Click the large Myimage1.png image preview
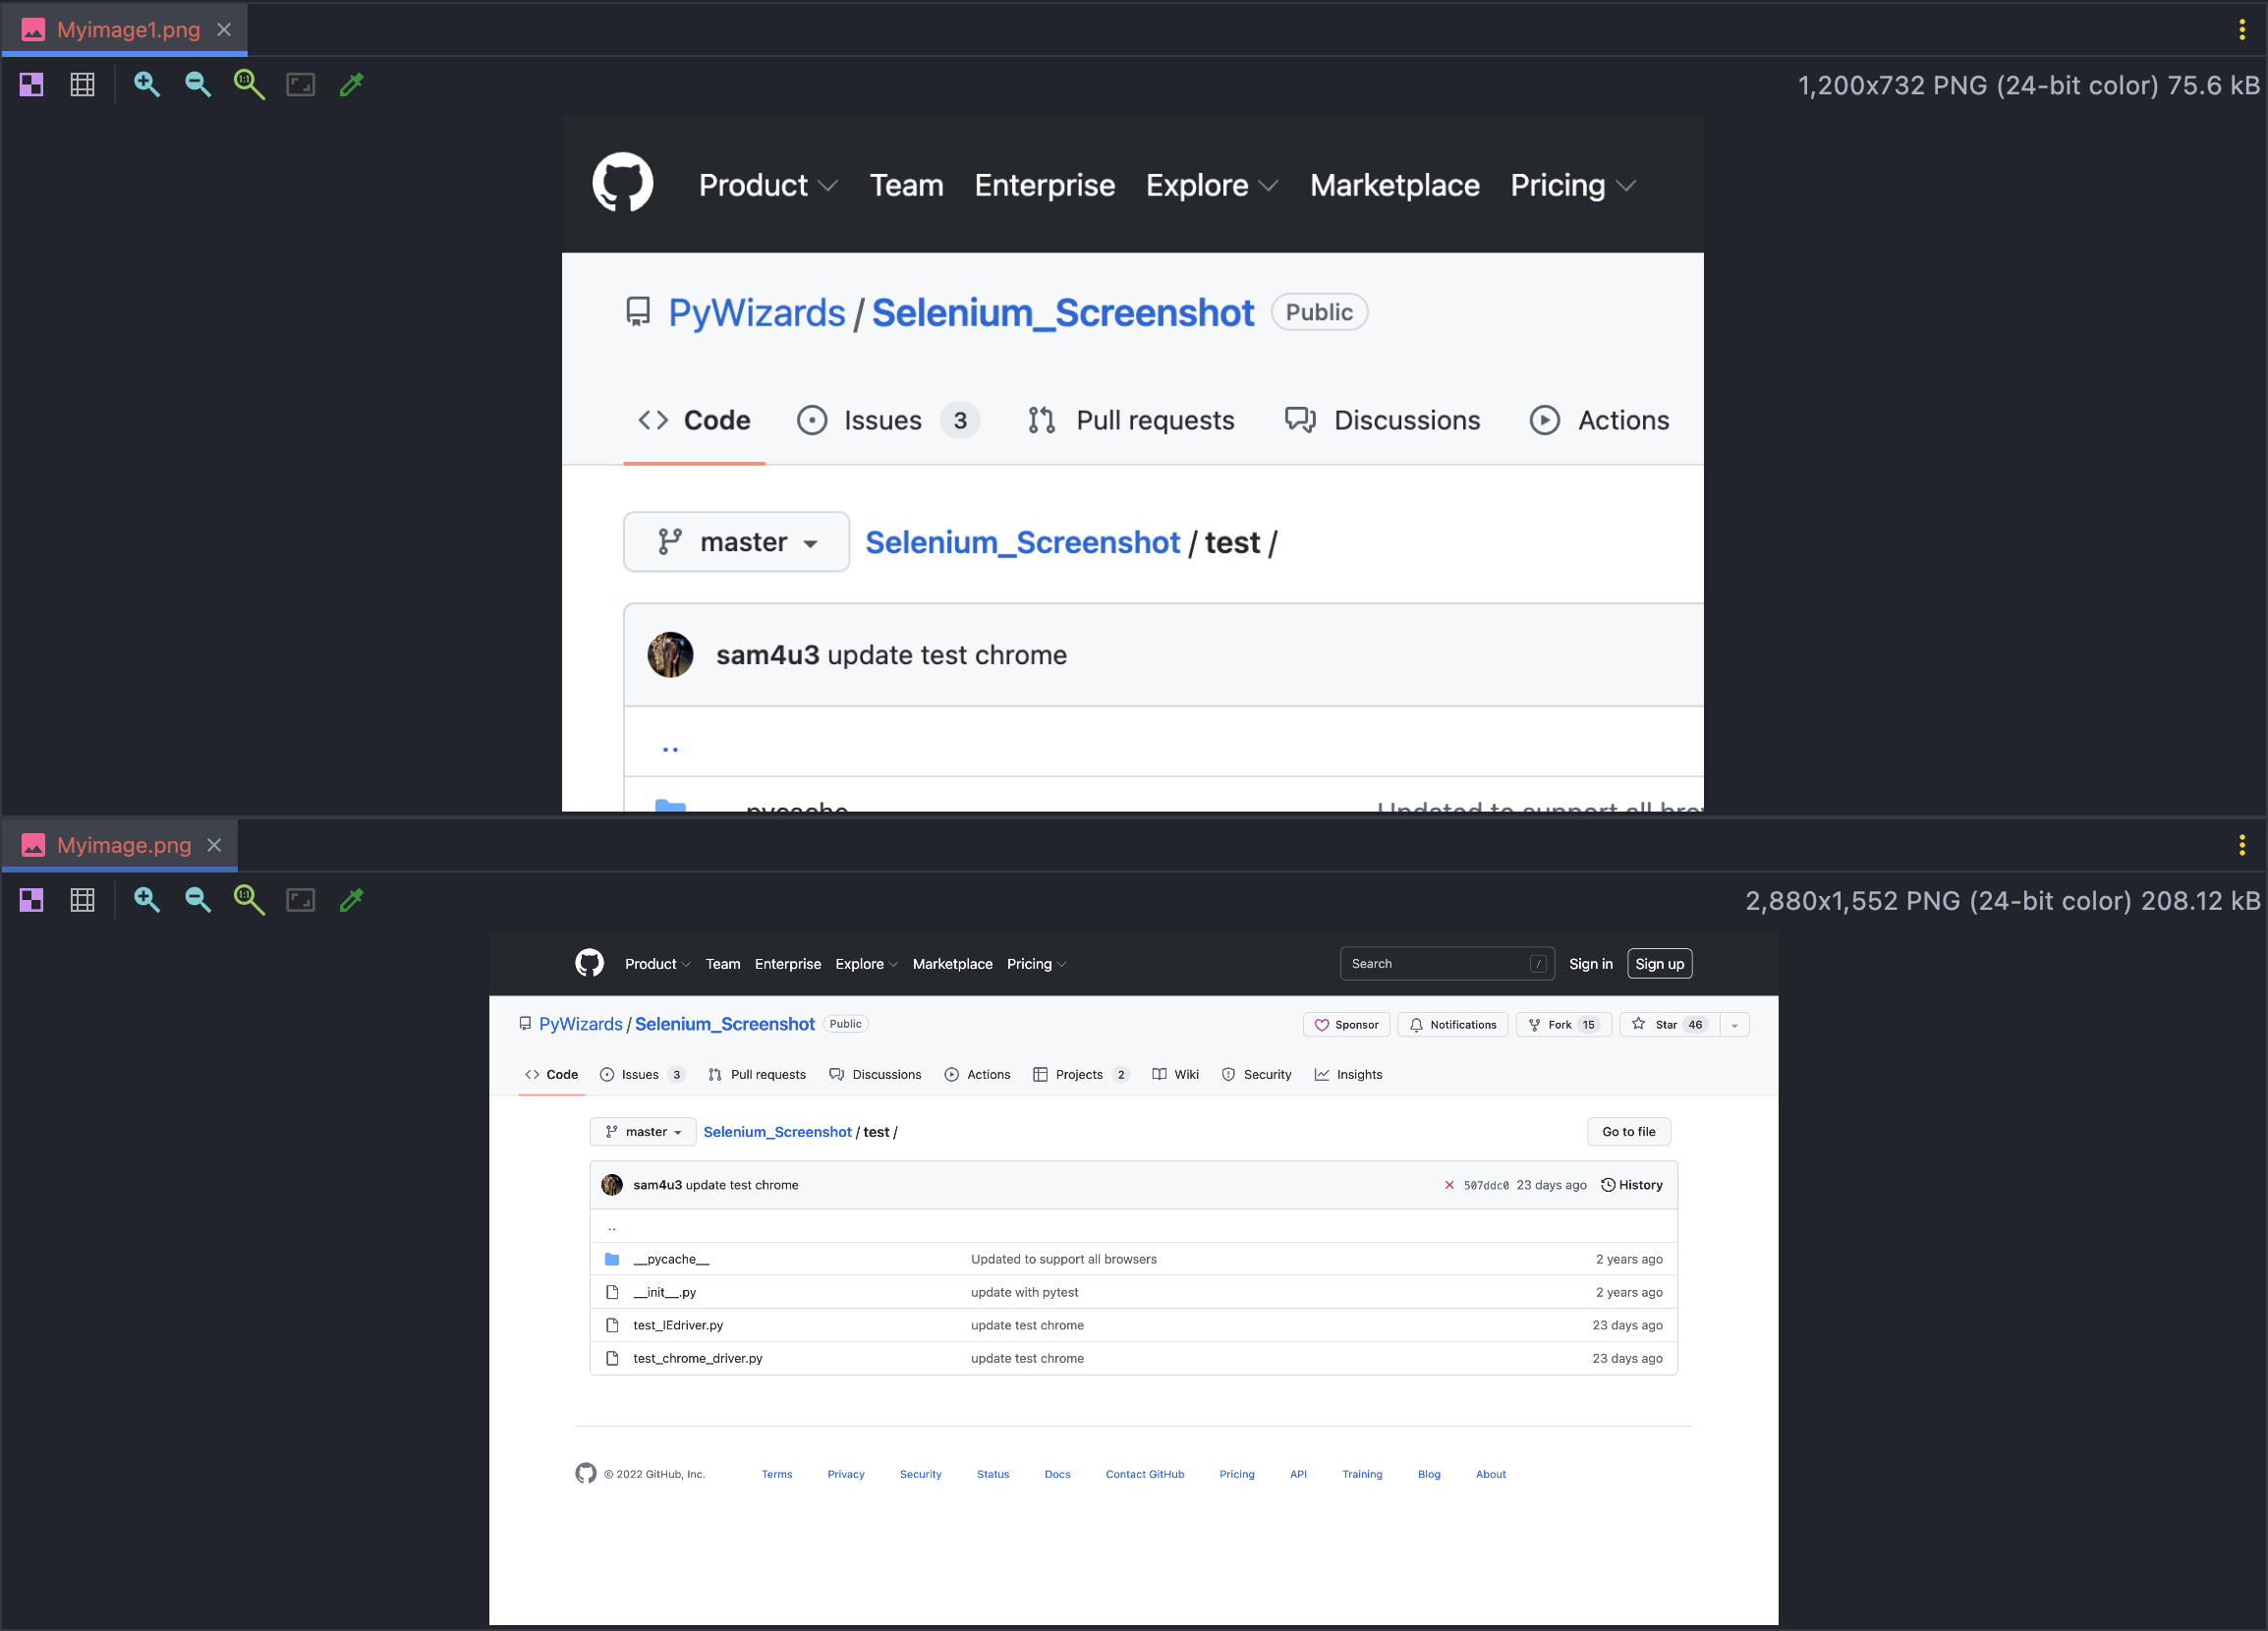 pos(1132,464)
